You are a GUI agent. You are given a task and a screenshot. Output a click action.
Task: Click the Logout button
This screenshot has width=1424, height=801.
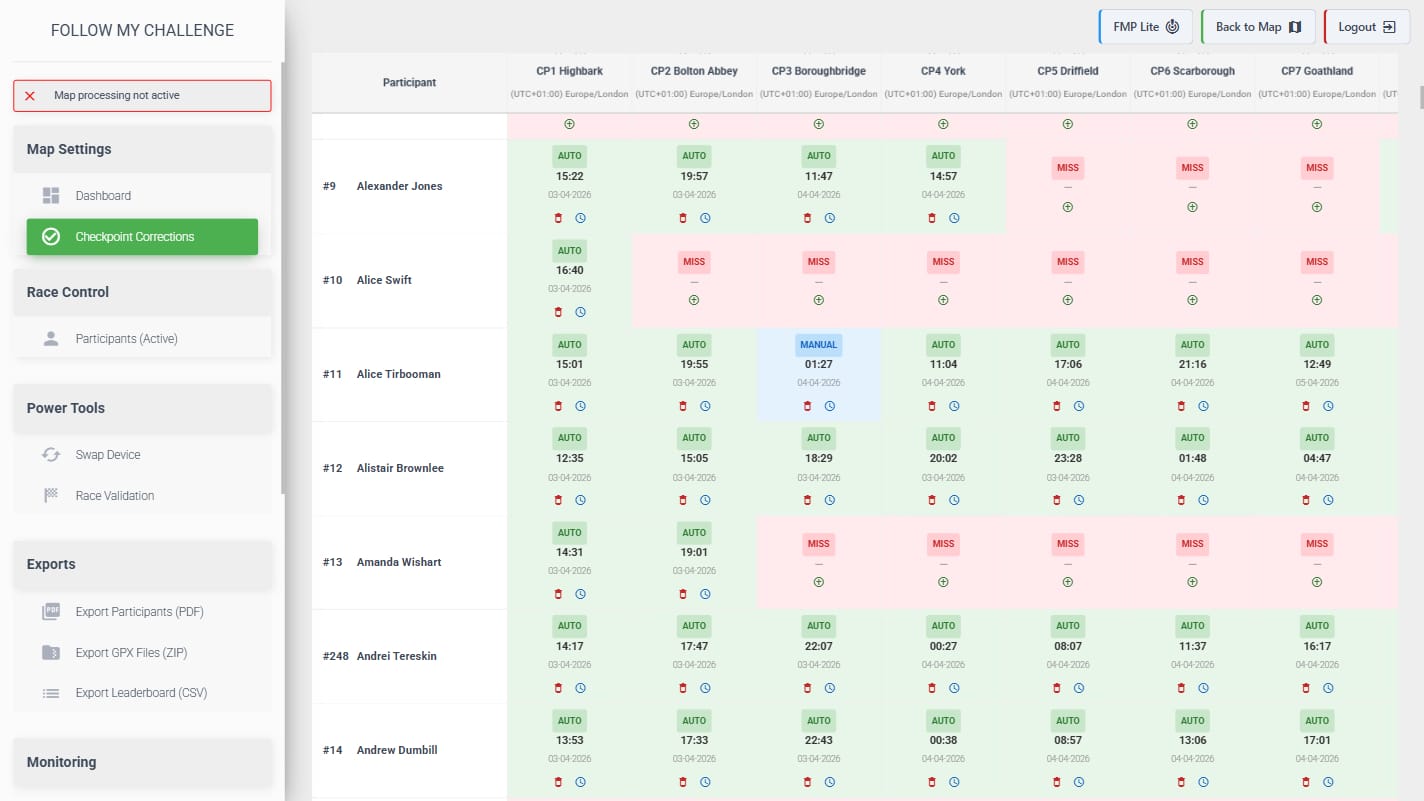(1365, 27)
